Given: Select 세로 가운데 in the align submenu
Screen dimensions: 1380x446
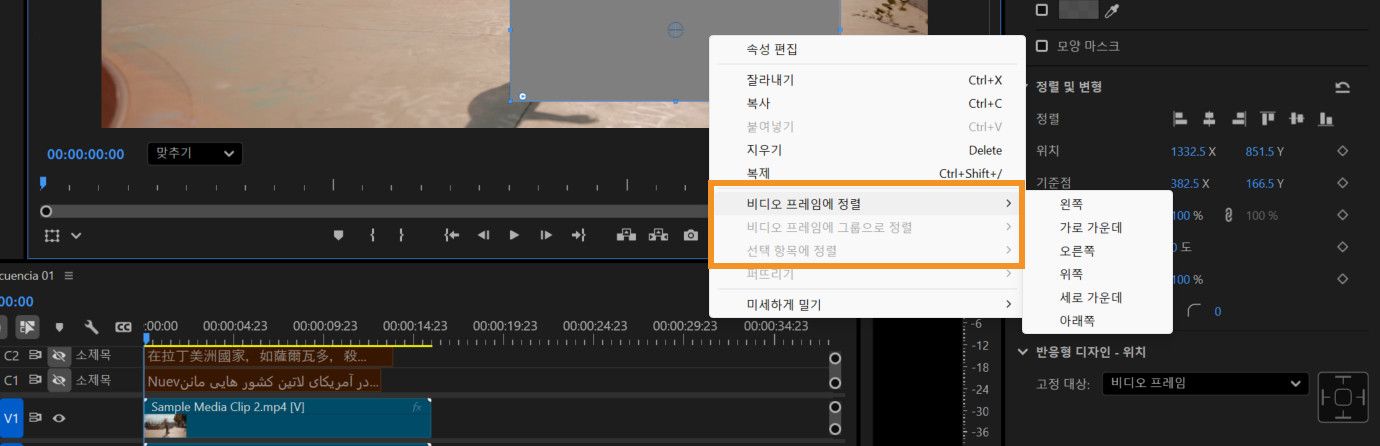Looking at the screenshot, I should 1097,297.
